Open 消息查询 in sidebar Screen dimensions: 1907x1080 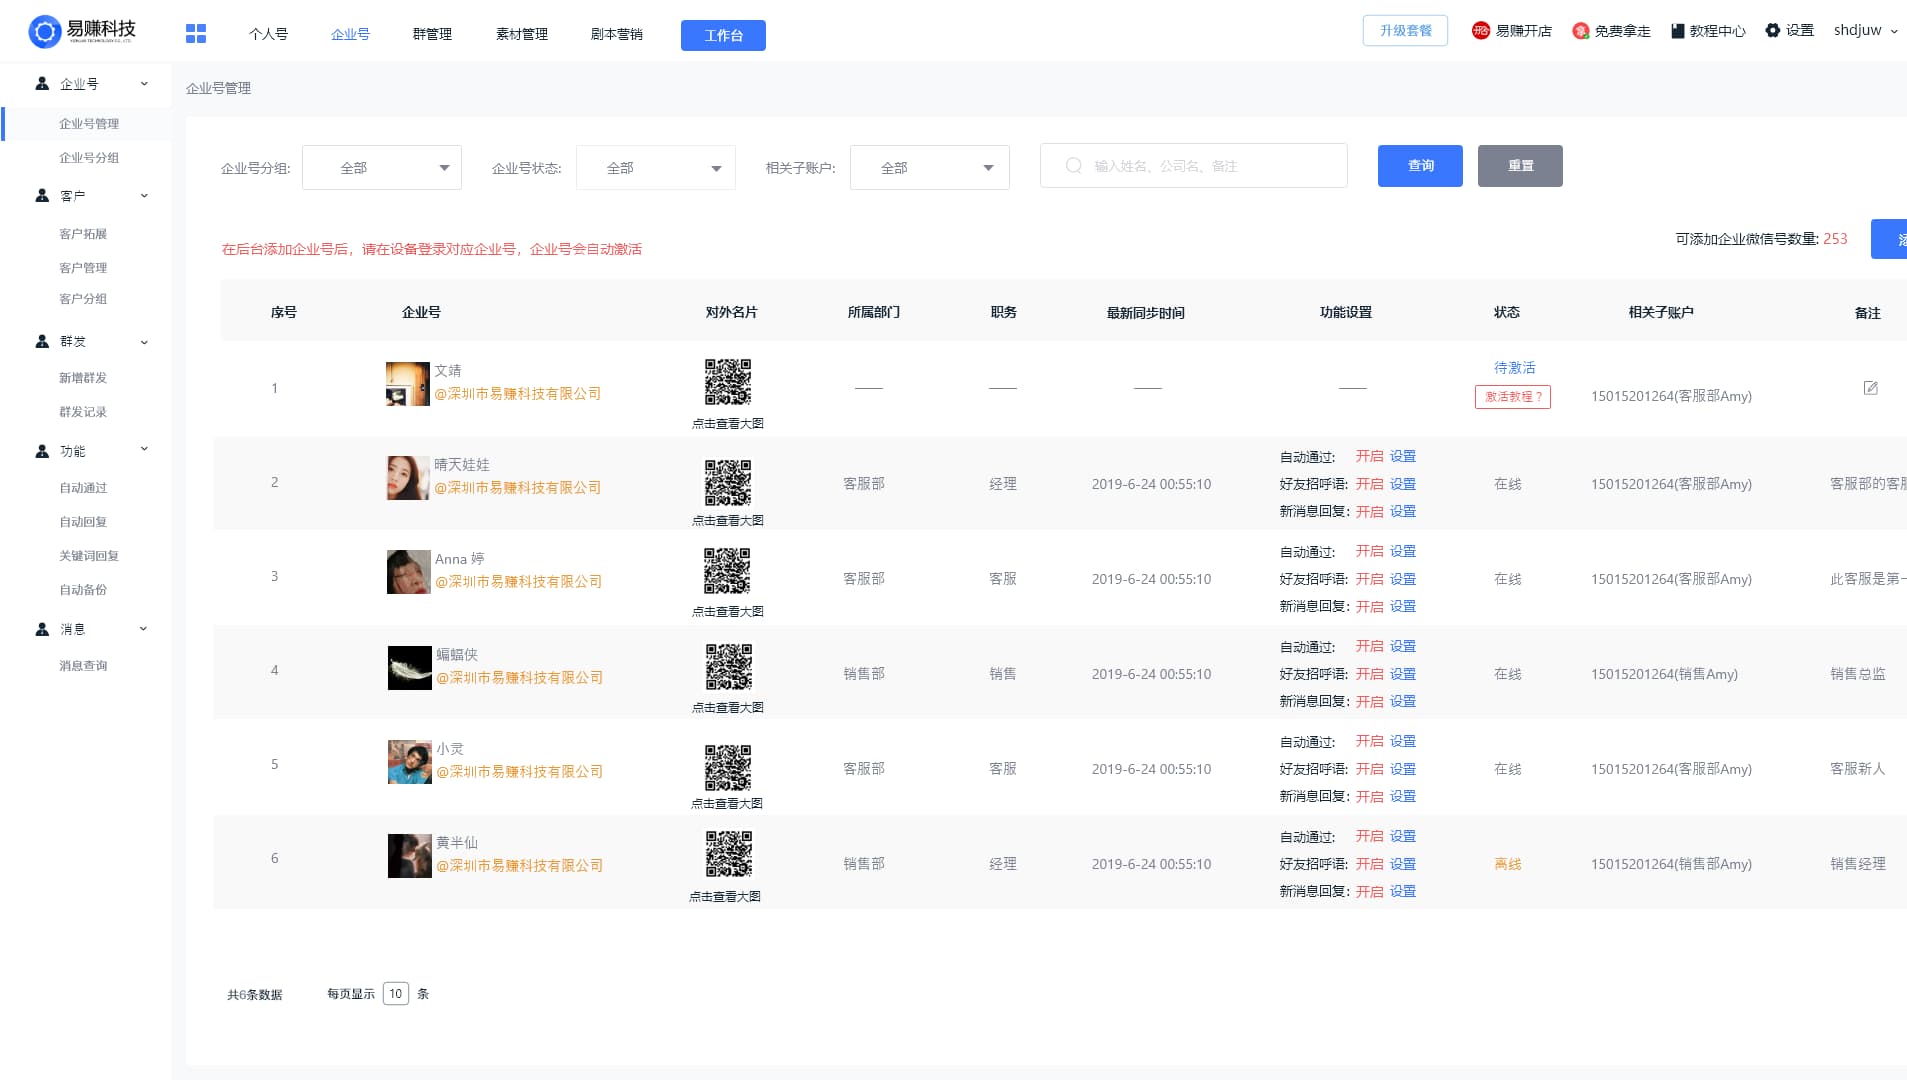coord(83,666)
